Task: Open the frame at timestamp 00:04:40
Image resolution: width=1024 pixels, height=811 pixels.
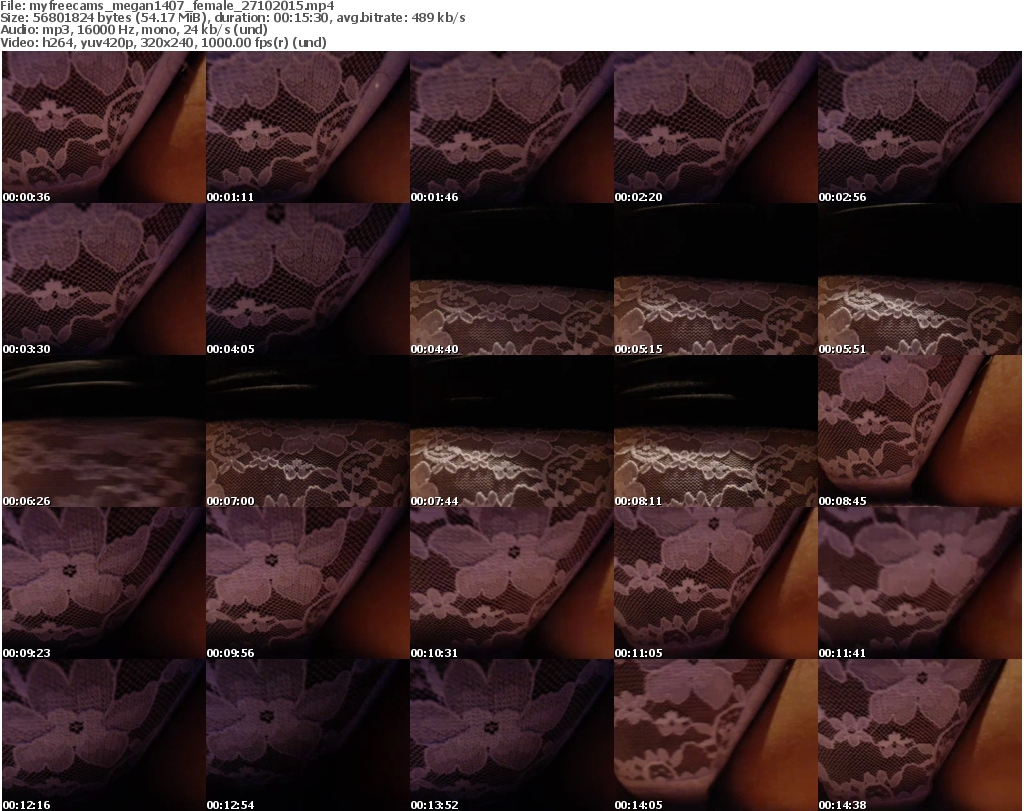Action: tap(511, 279)
